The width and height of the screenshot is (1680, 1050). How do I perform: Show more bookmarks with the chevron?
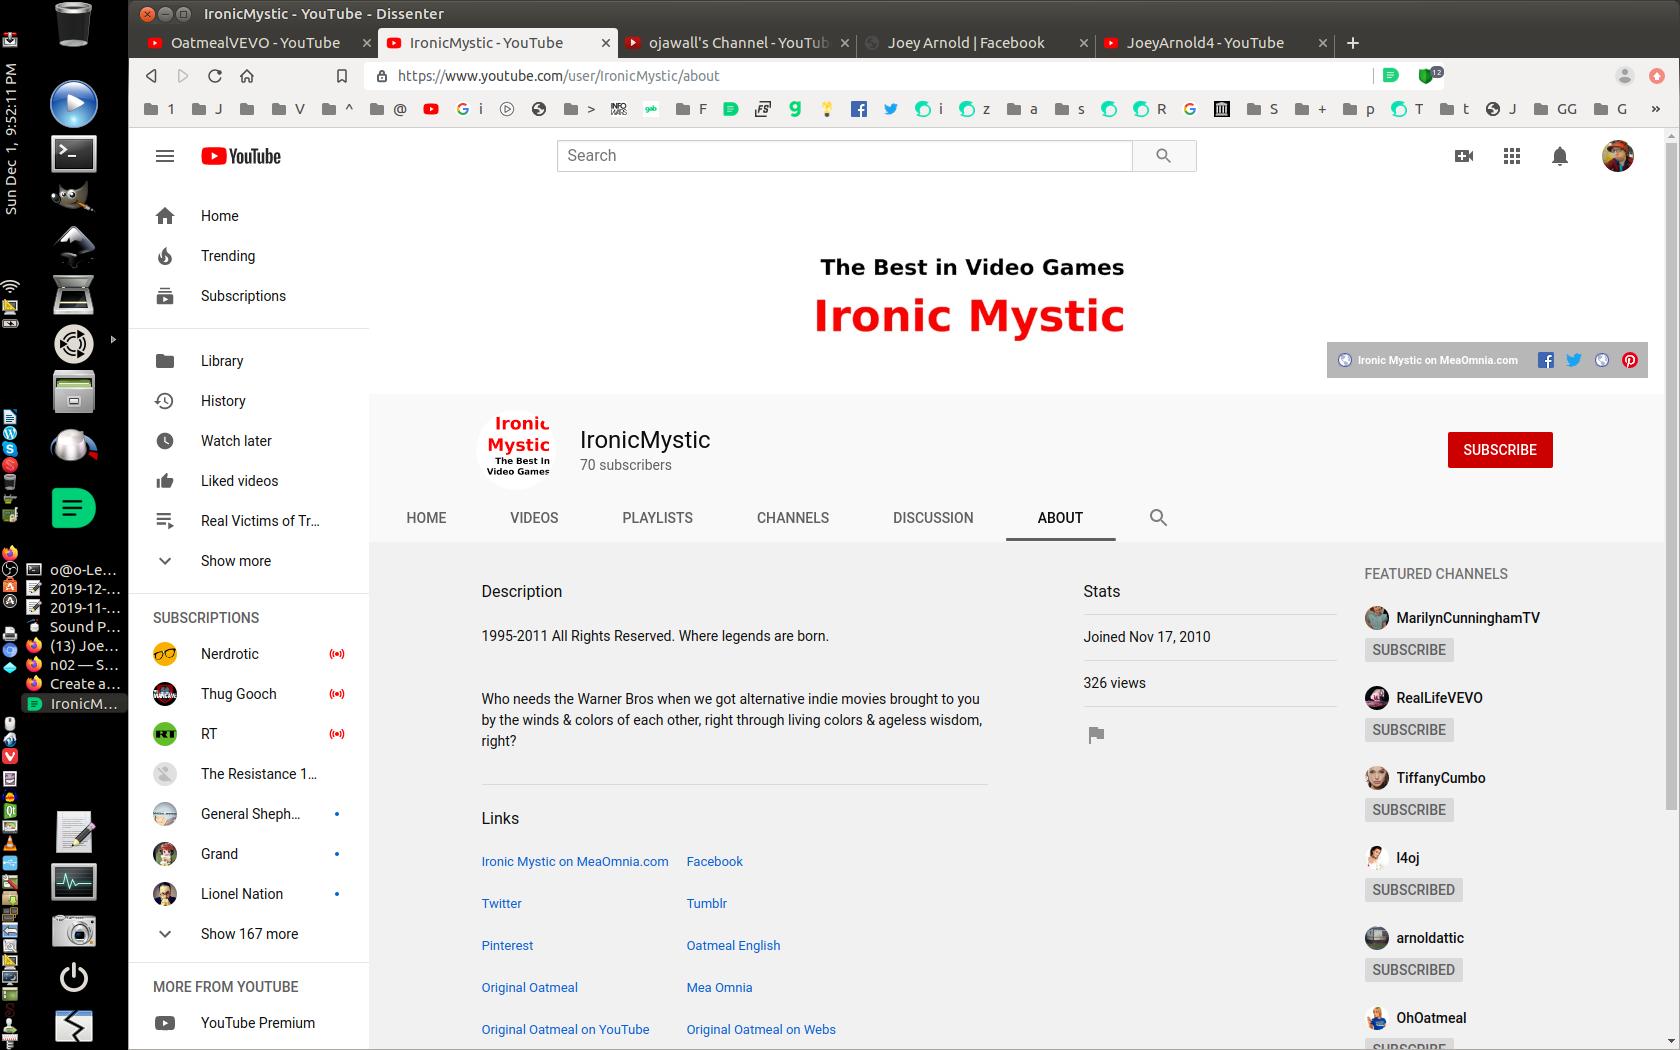coord(1656,109)
